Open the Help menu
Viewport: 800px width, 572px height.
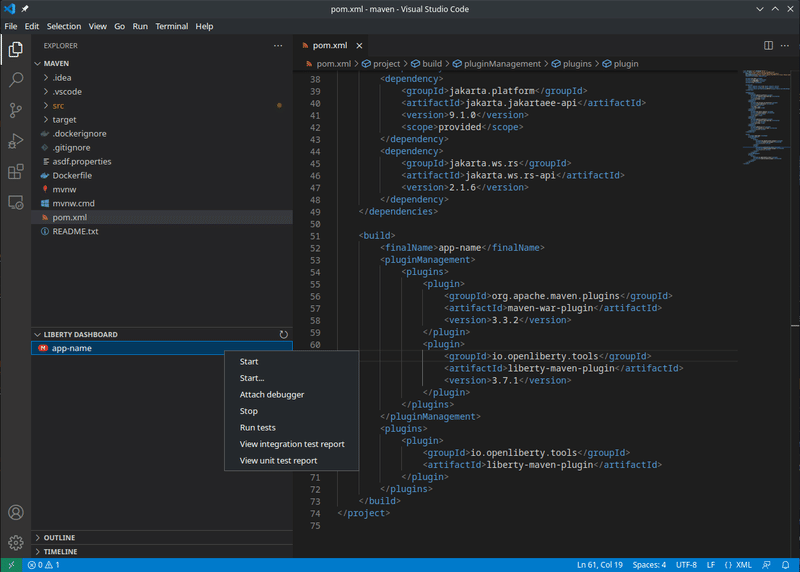tap(204, 26)
